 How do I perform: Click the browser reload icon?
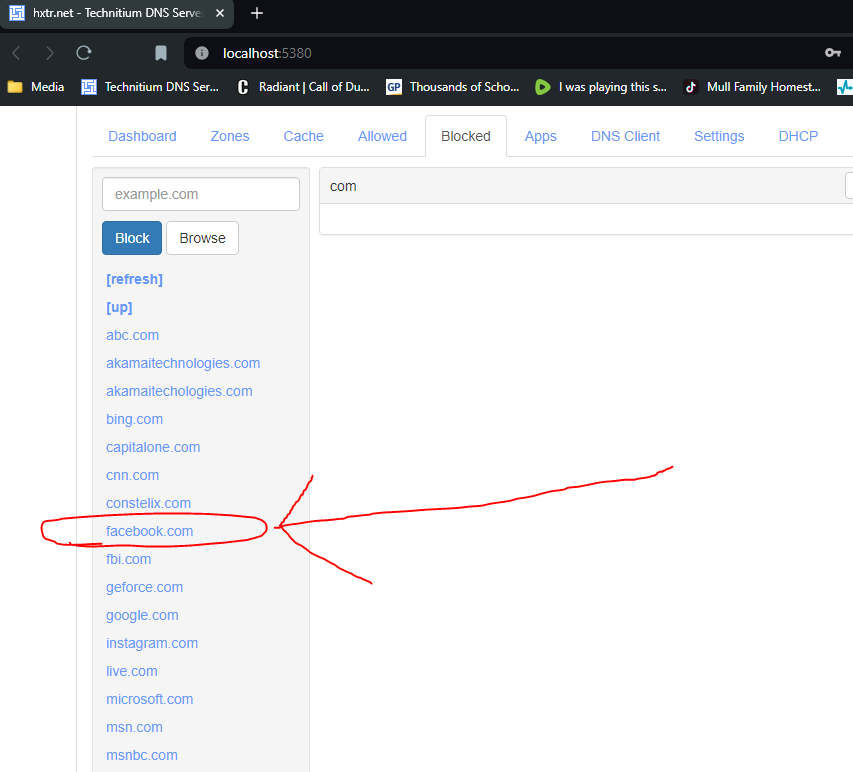pyautogui.click(x=83, y=53)
